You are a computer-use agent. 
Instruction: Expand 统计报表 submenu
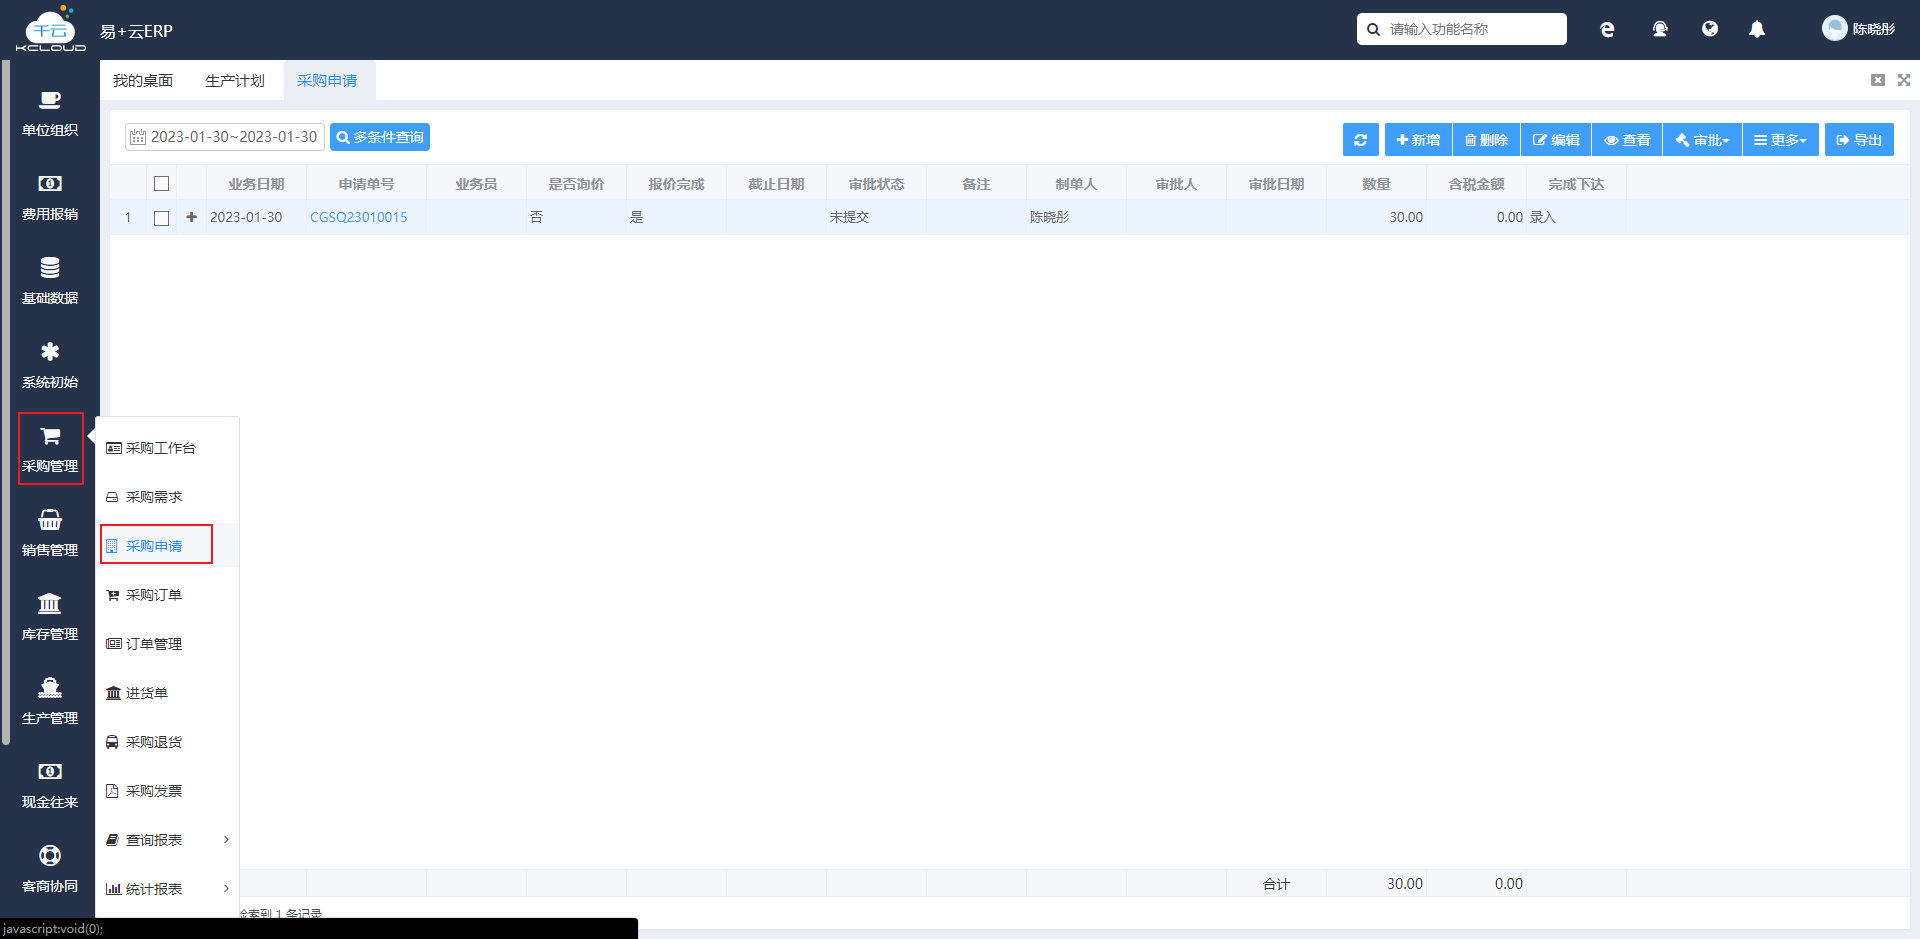tap(168, 889)
